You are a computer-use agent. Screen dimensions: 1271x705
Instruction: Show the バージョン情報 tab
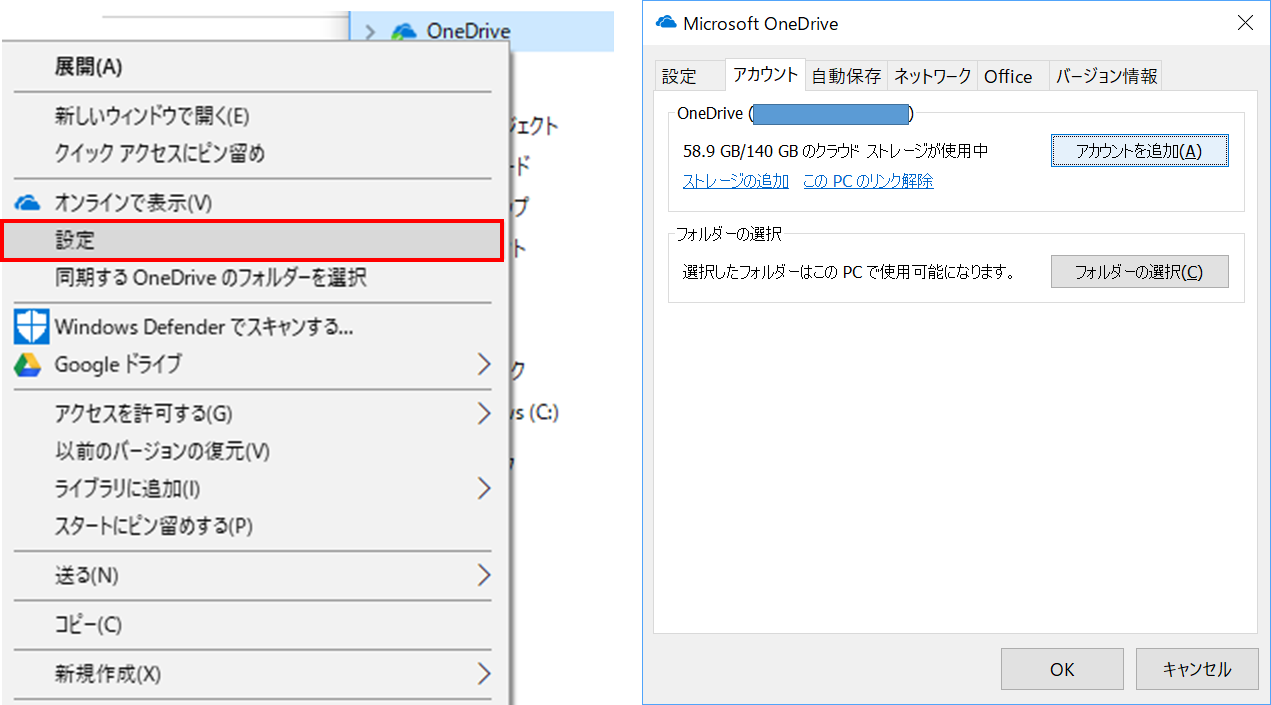[x=1107, y=76]
